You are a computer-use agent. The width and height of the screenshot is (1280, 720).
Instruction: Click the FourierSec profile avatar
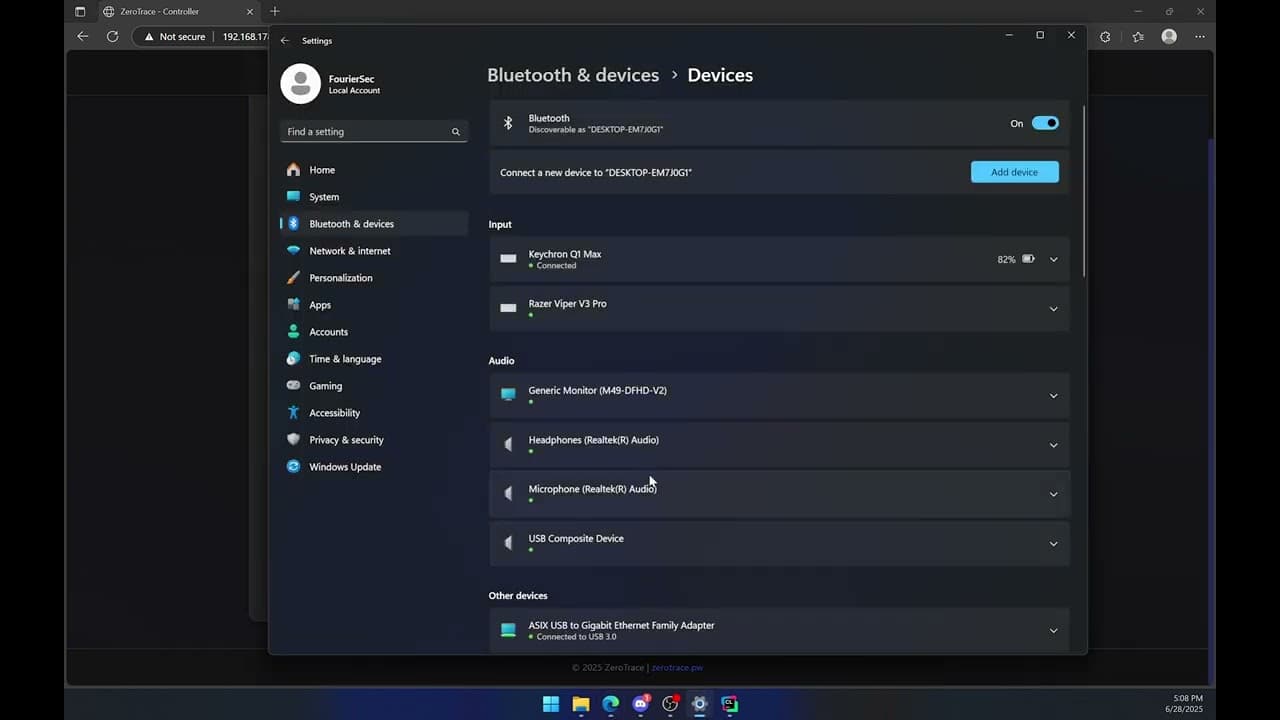point(300,84)
